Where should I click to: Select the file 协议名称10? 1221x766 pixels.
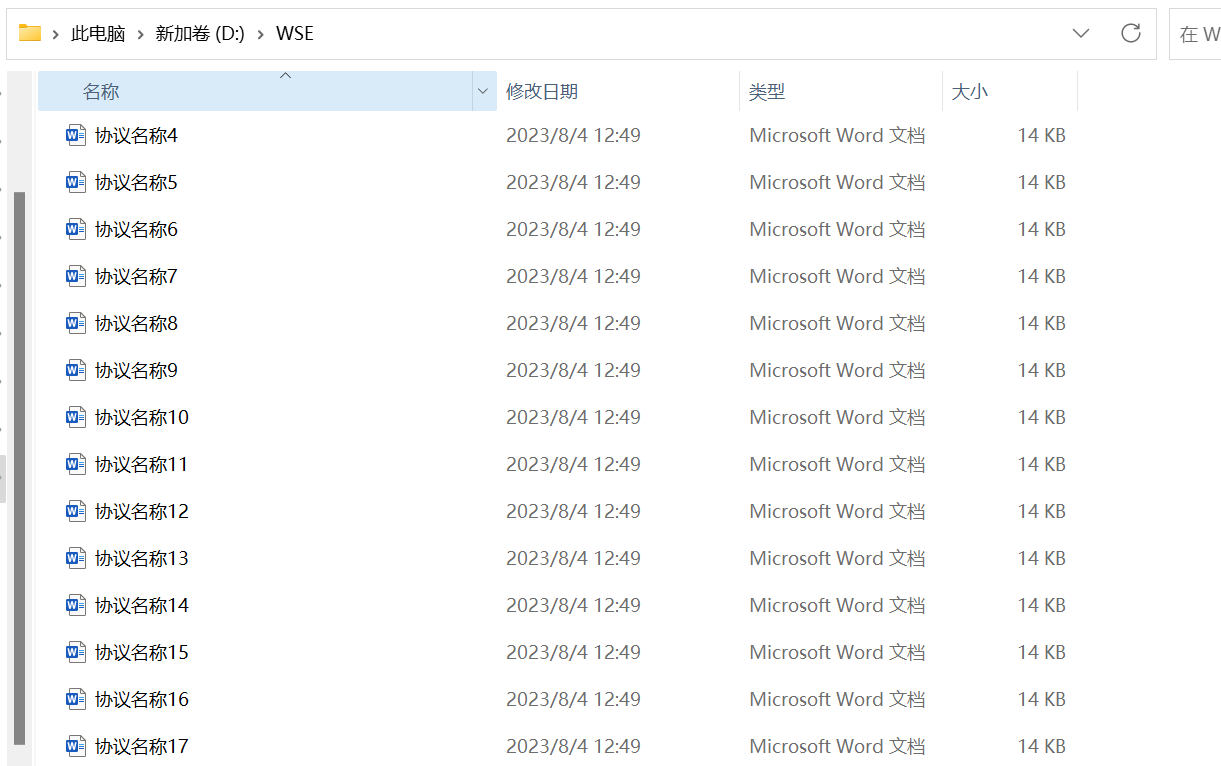click(x=142, y=417)
